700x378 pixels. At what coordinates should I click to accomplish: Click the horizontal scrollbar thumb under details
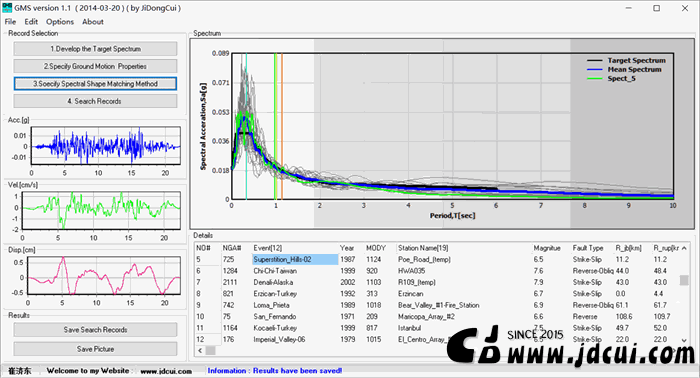click(x=210, y=351)
